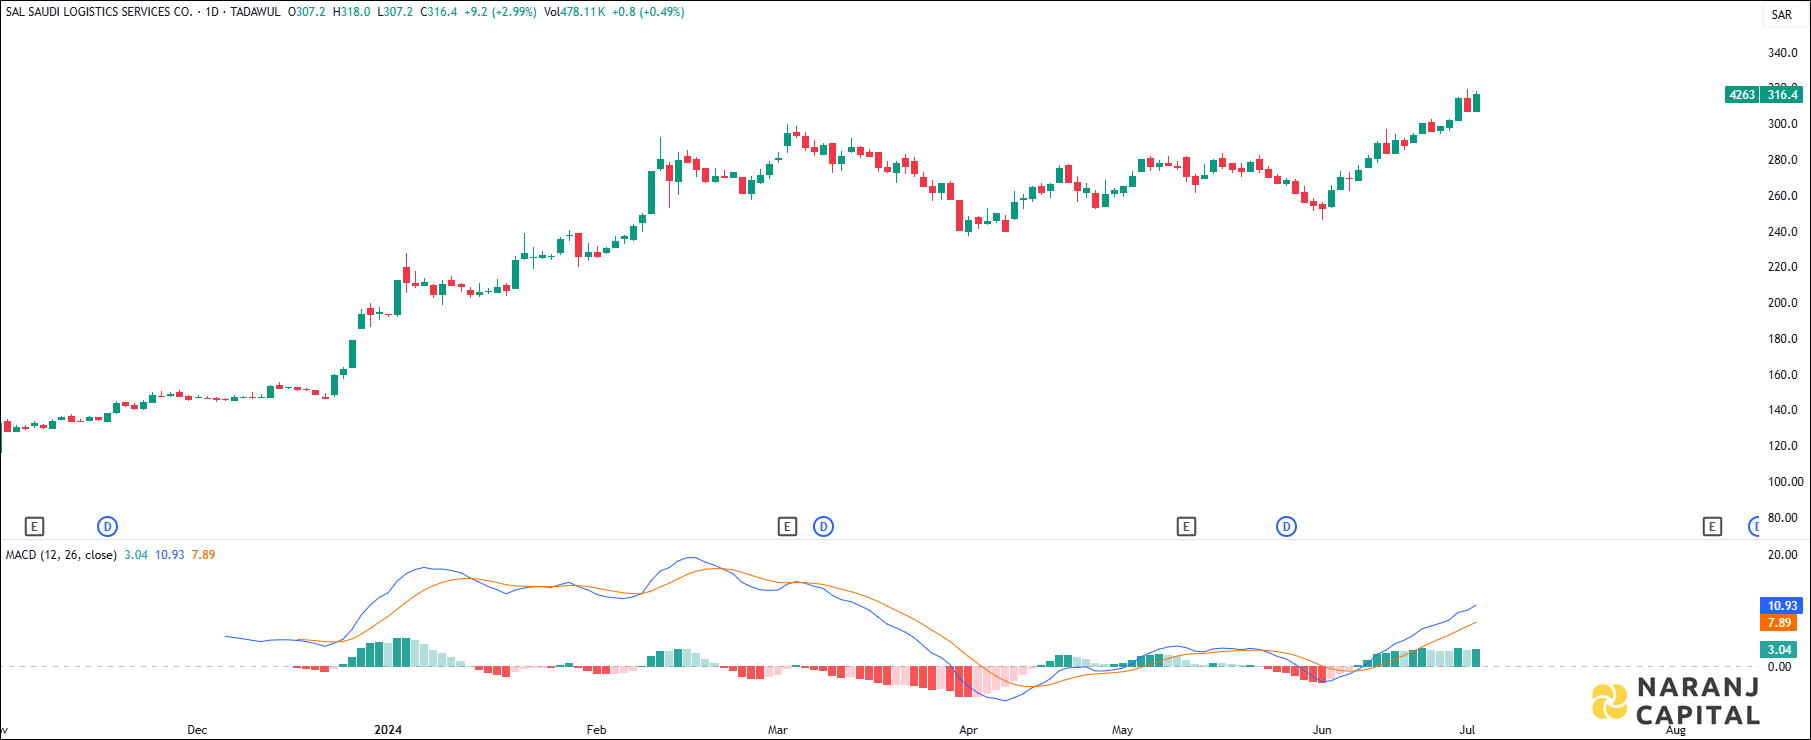Open the mid-November dividend D marker
1811x740 pixels.
[x=107, y=526]
